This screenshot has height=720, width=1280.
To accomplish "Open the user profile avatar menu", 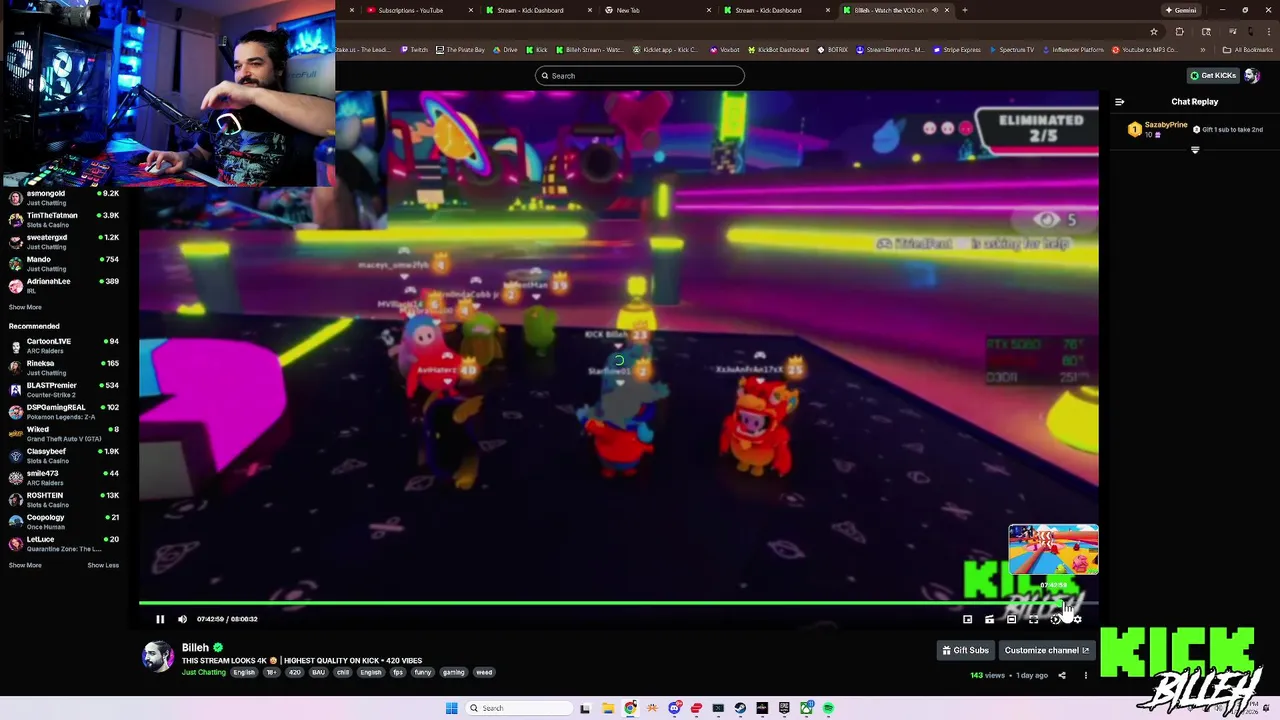I will [1252, 75].
